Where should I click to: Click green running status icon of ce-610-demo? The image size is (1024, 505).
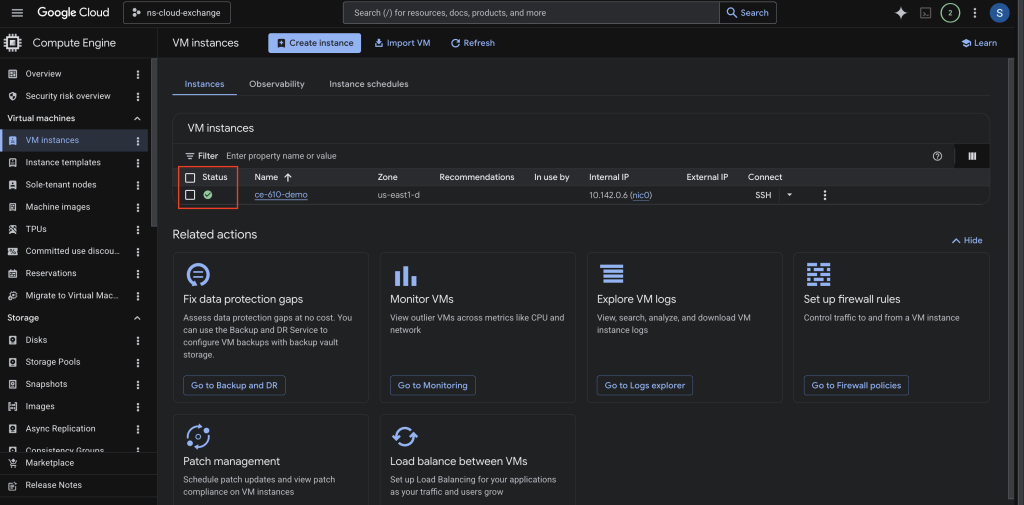208,195
